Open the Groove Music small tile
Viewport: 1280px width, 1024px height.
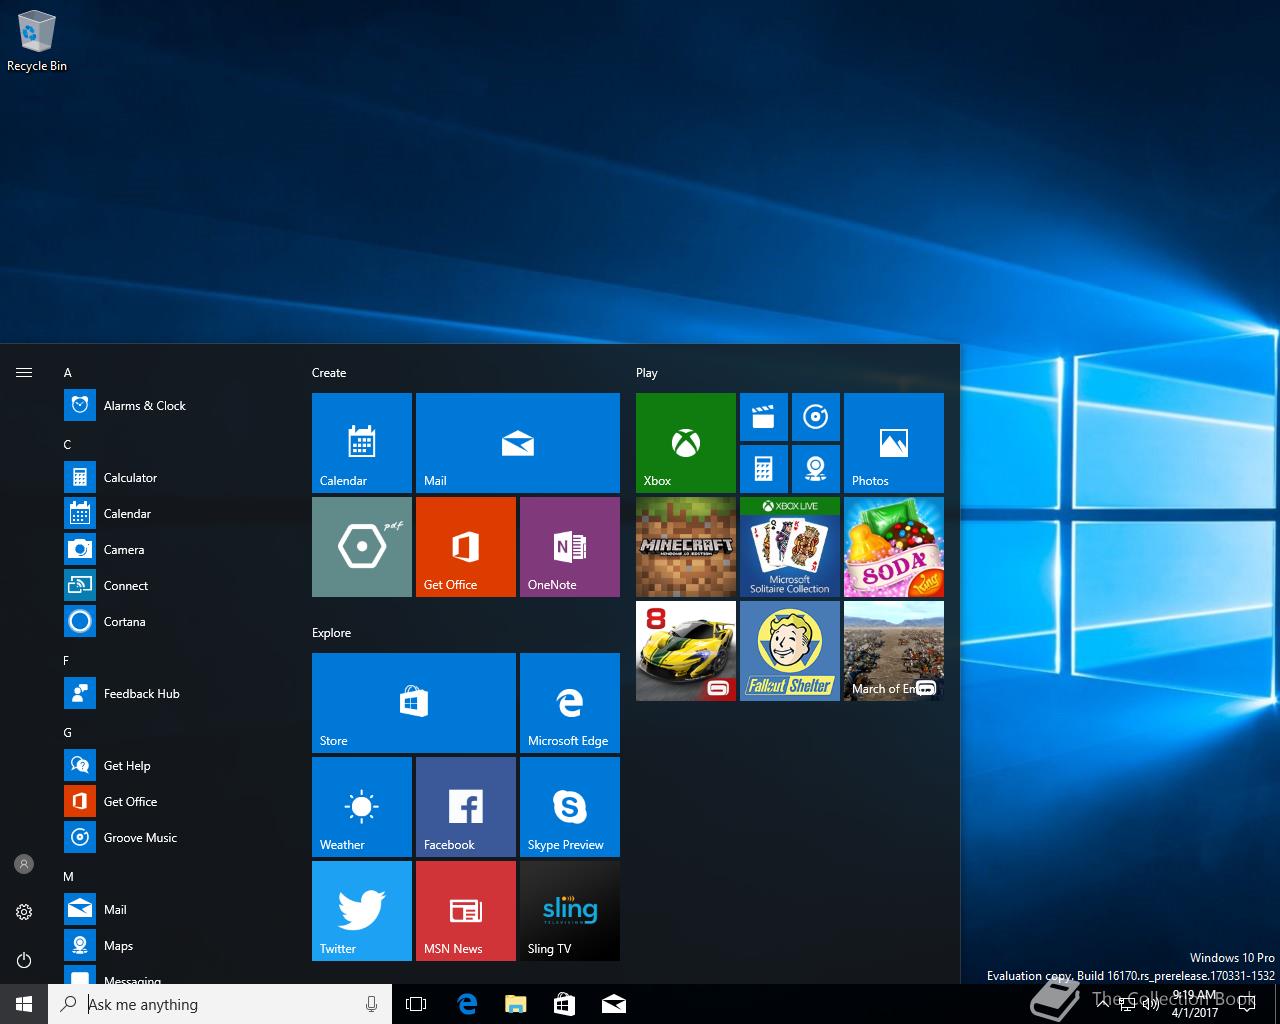tap(816, 417)
